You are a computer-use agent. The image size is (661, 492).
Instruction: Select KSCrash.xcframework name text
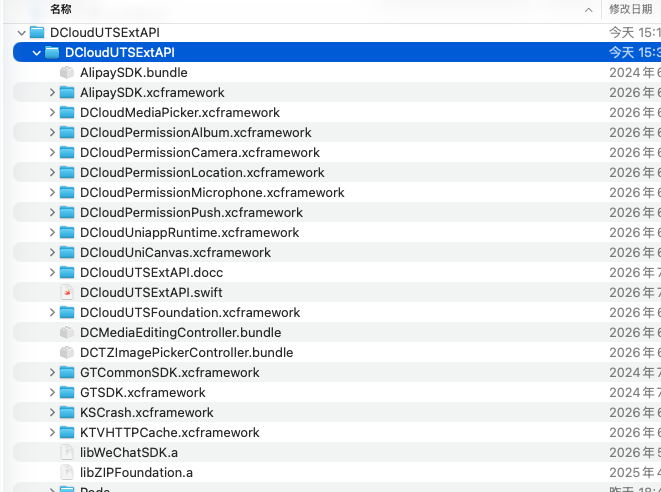[147, 413]
